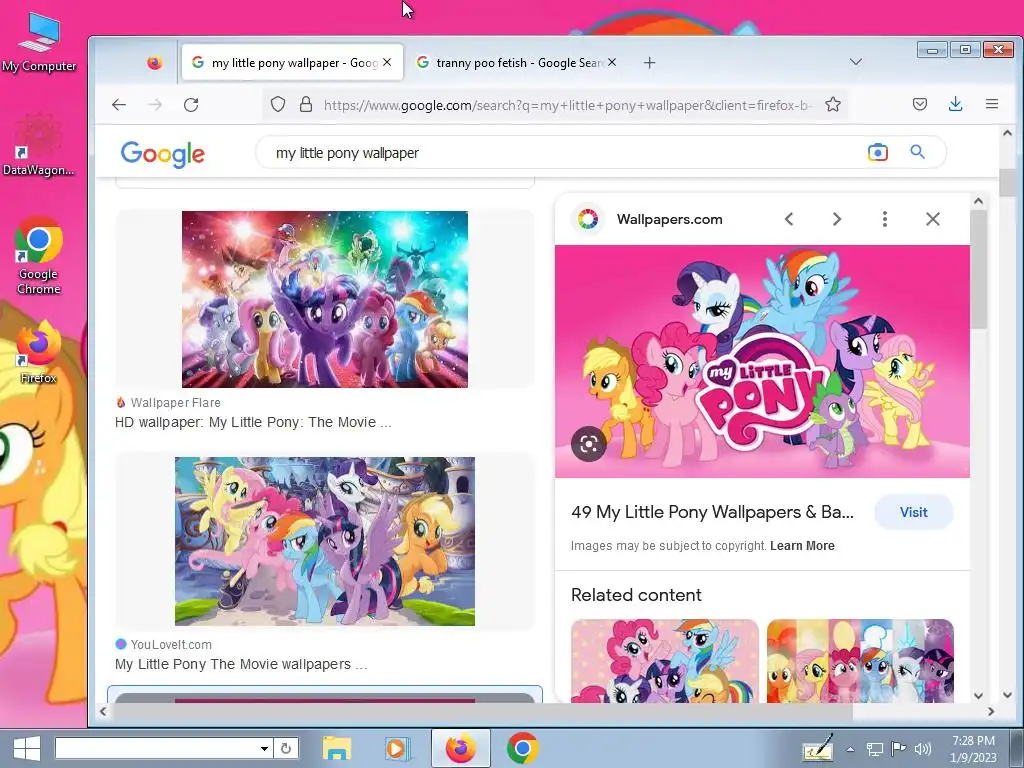
Task: Open the Wallpaper Flare movie image thumbnail
Action: pyautogui.click(x=325, y=299)
